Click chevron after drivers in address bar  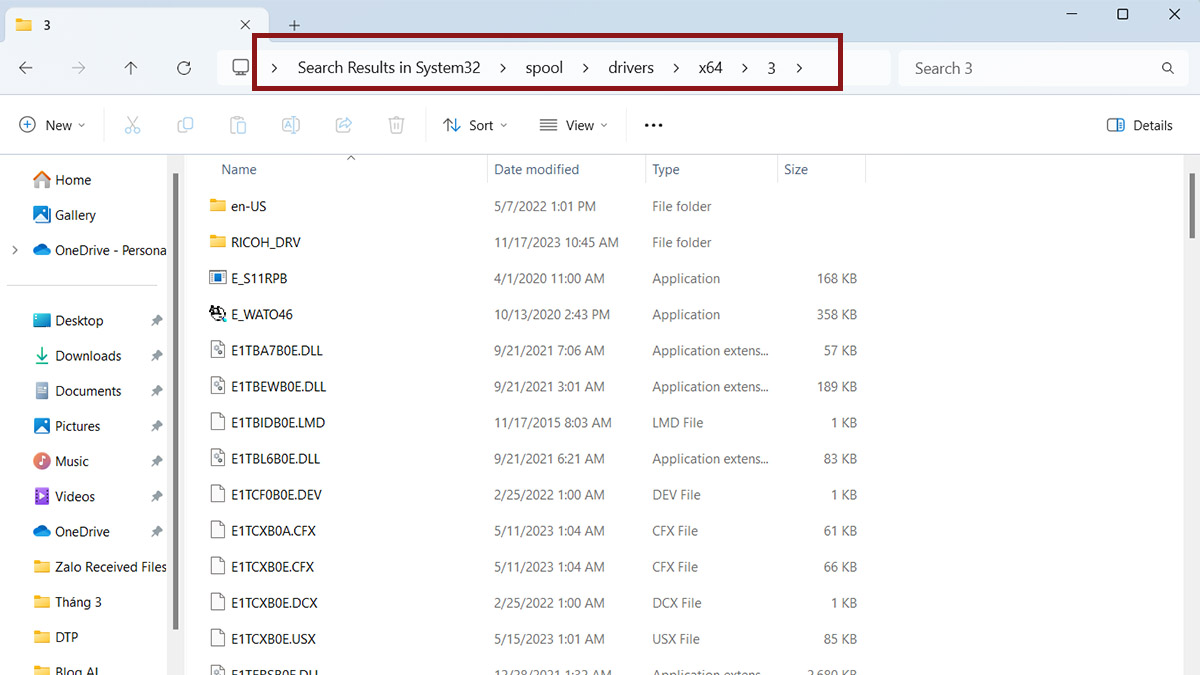(676, 68)
